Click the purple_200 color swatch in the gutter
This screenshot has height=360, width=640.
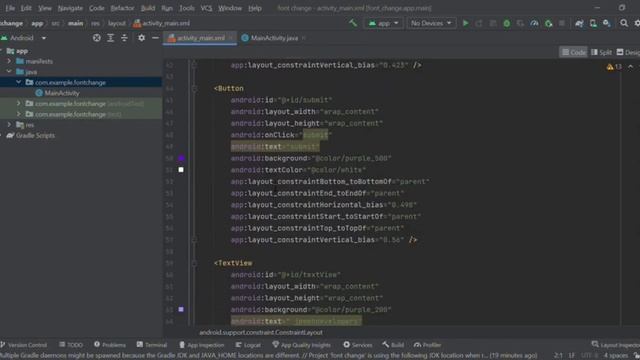point(181,309)
